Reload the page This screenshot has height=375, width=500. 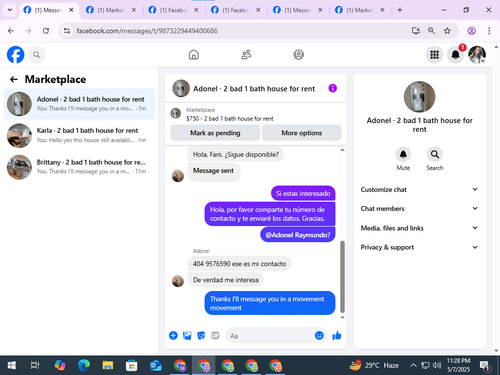[x=46, y=31]
